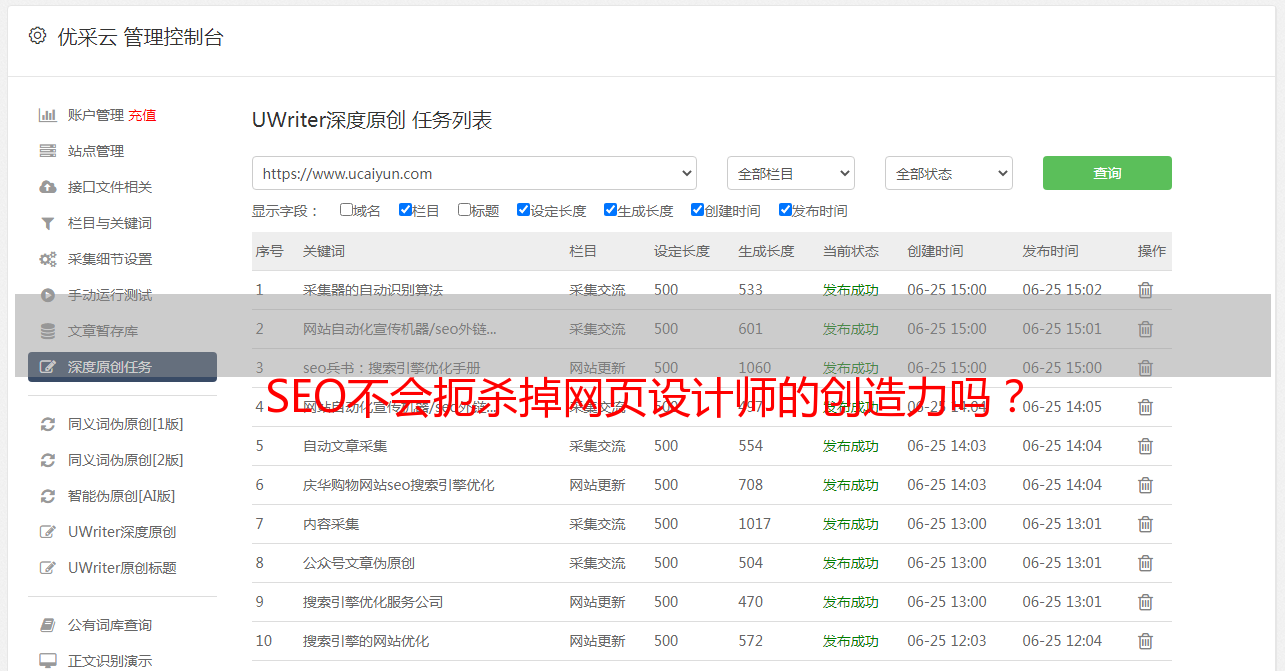Screen dimensions: 1285x671
Task: Click the server icon next to 站点管理
Action: pos(47,151)
